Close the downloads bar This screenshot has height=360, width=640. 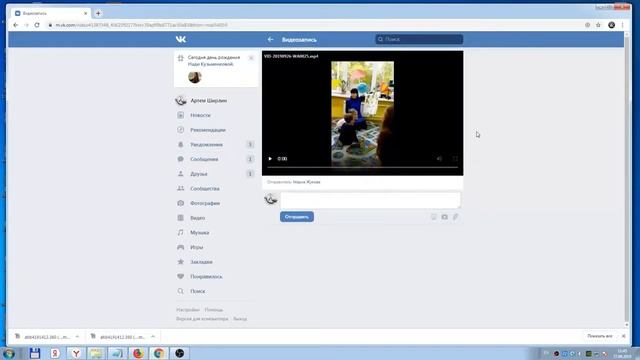[624, 336]
